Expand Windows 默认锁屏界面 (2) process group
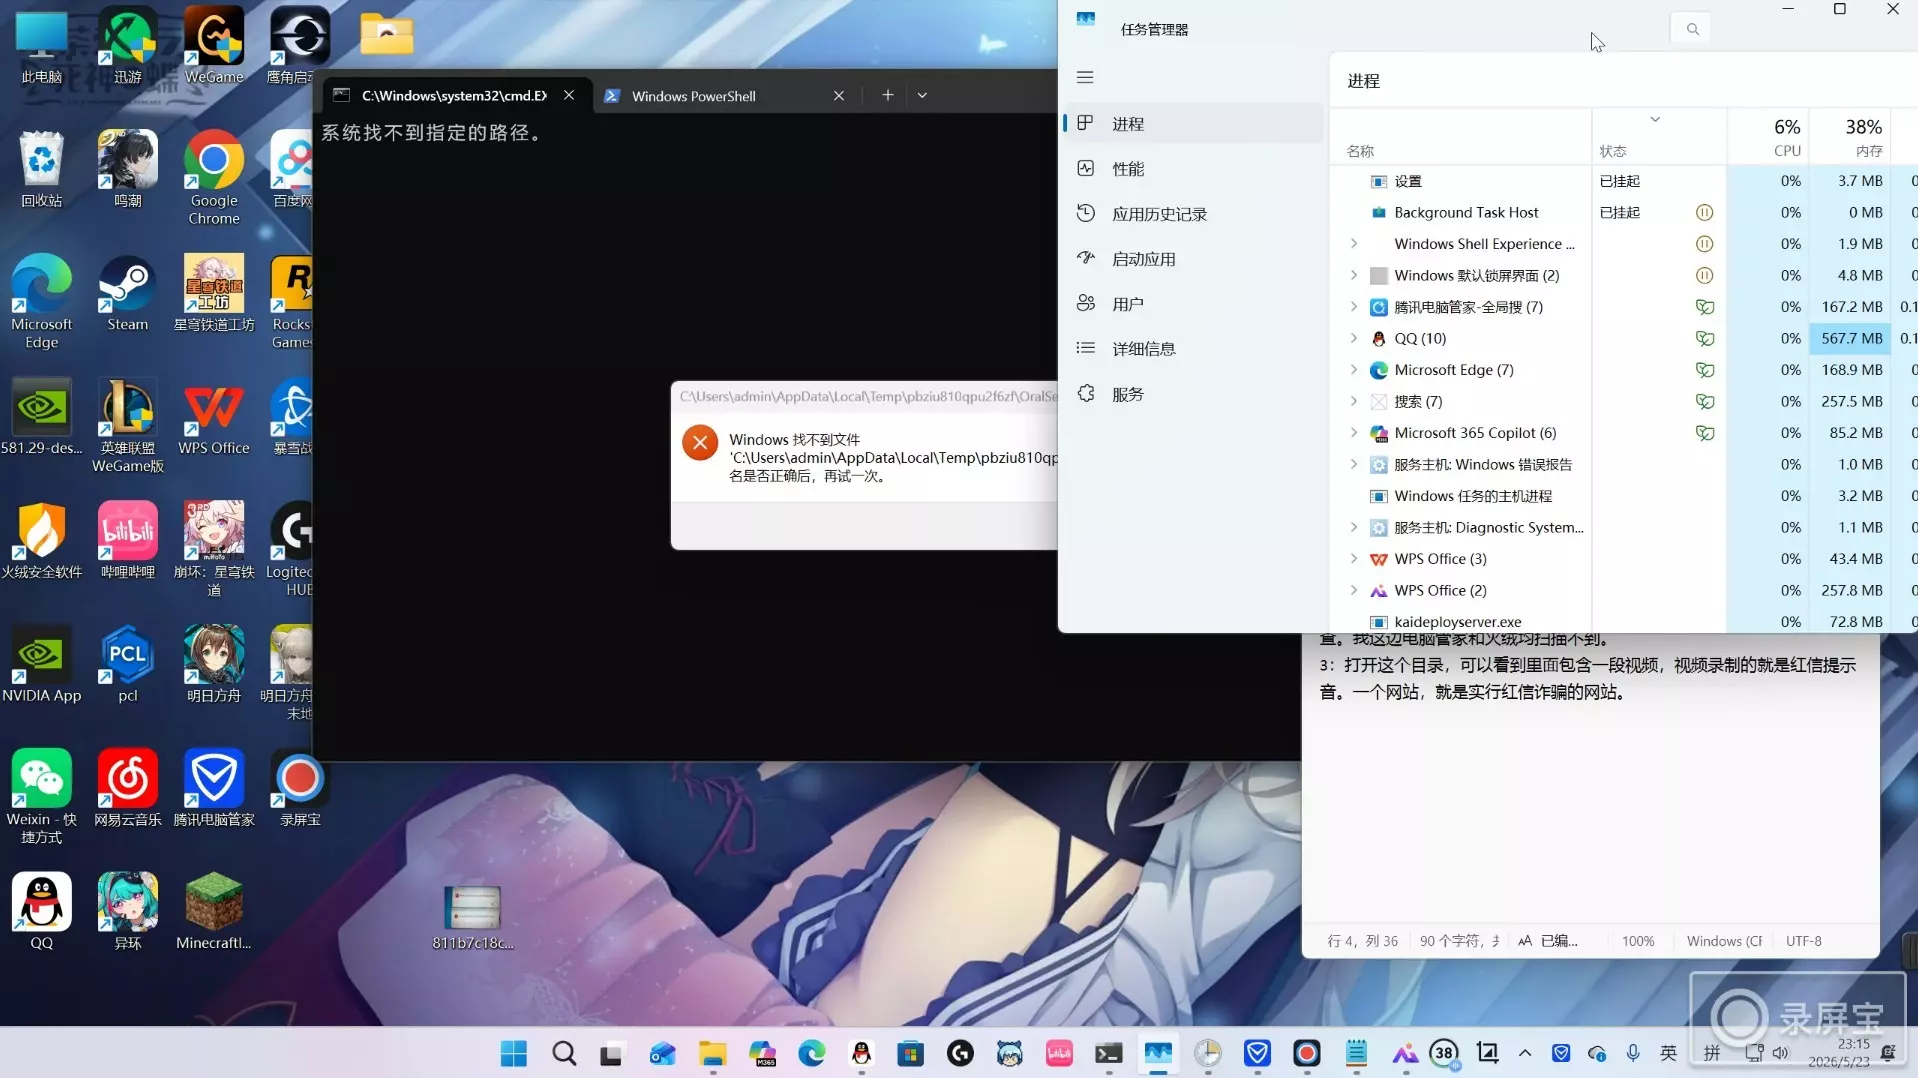Image resolution: width=1918 pixels, height=1078 pixels. (x=1354, y=275)
